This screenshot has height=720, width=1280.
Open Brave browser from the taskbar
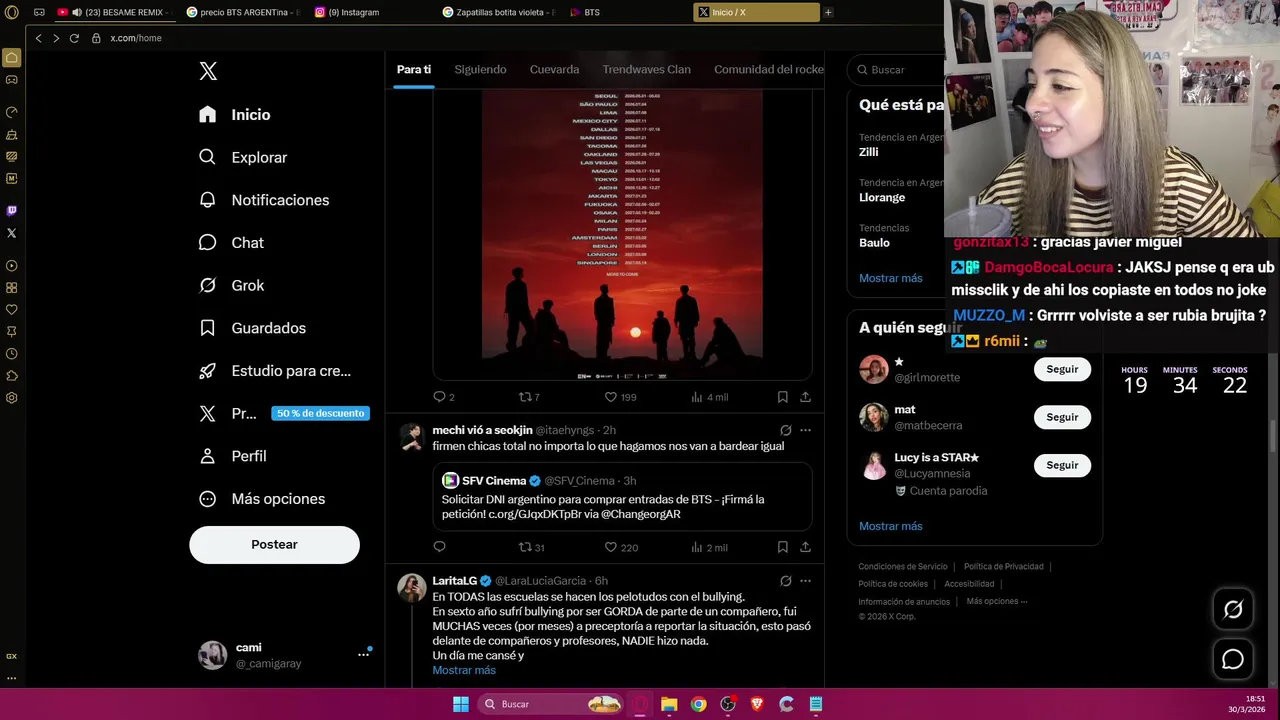757,704
